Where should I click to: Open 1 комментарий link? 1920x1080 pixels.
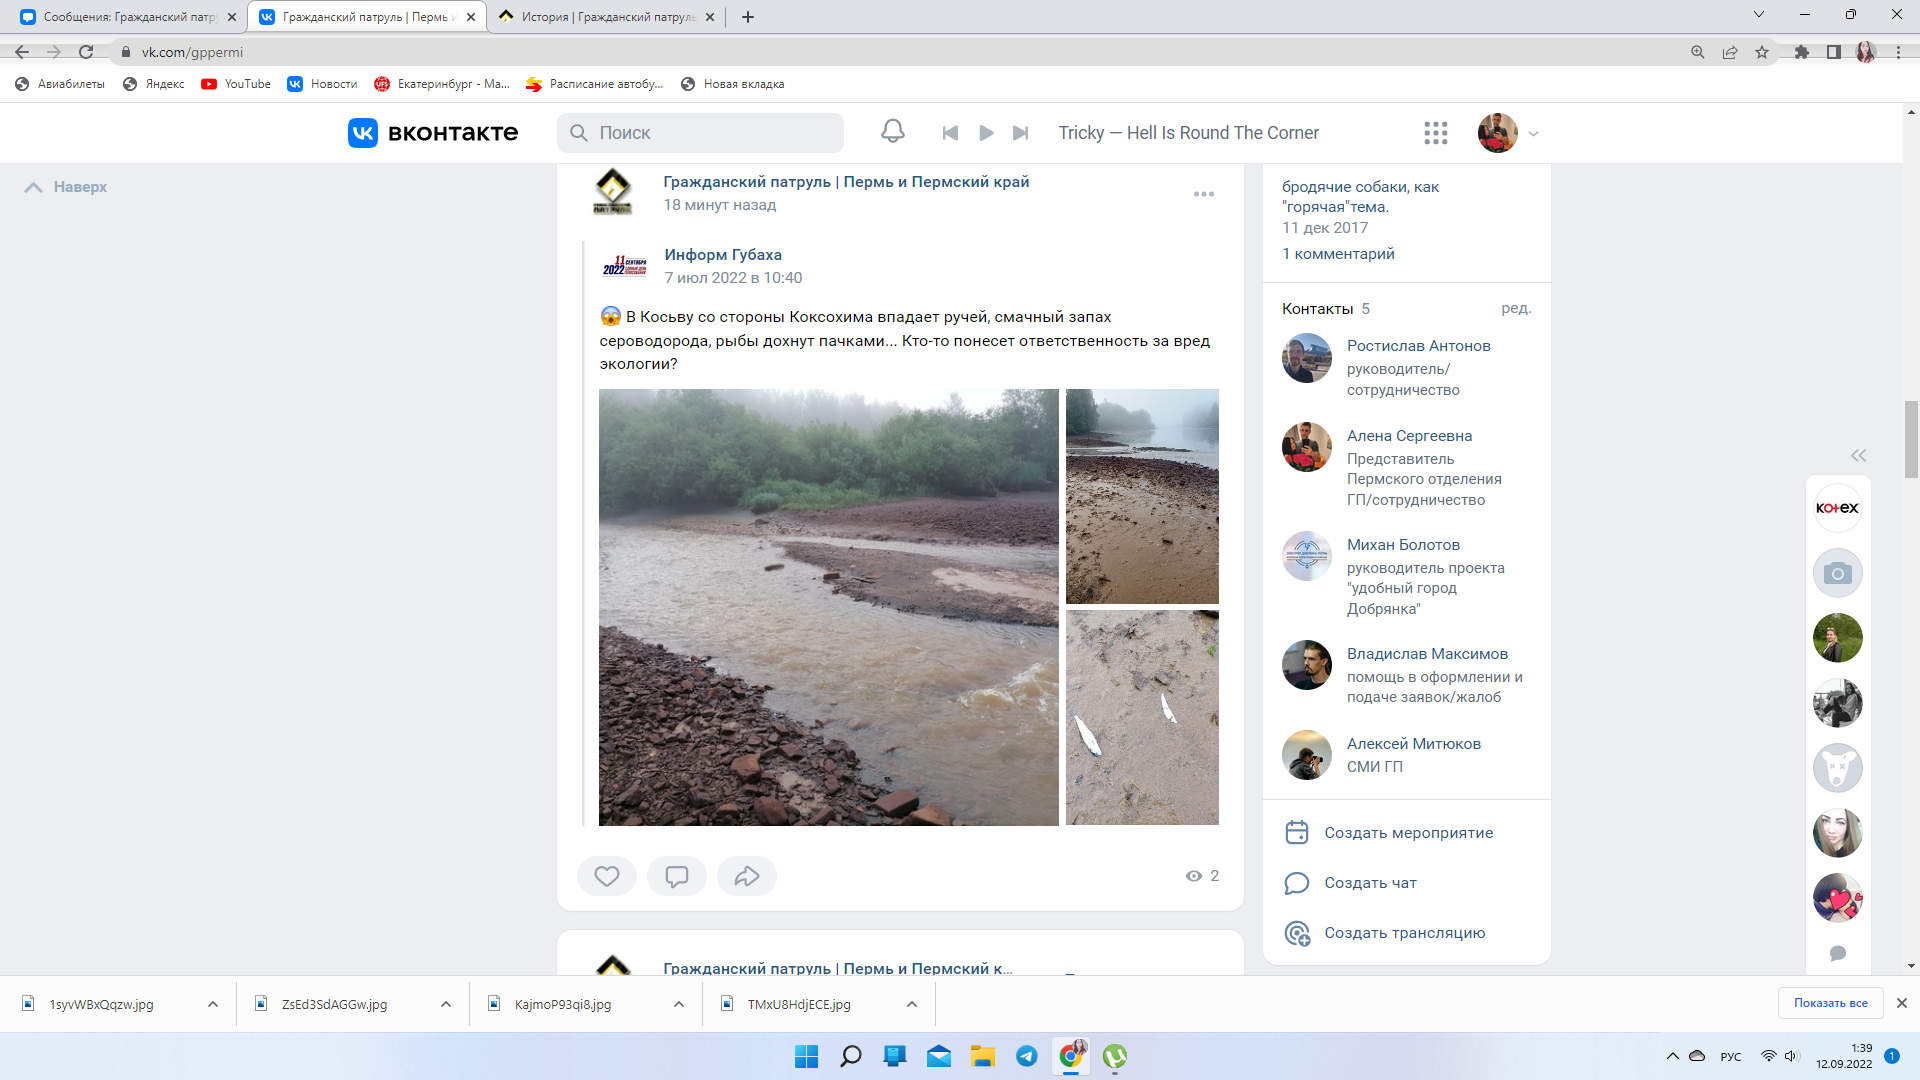click(1338, 254)
